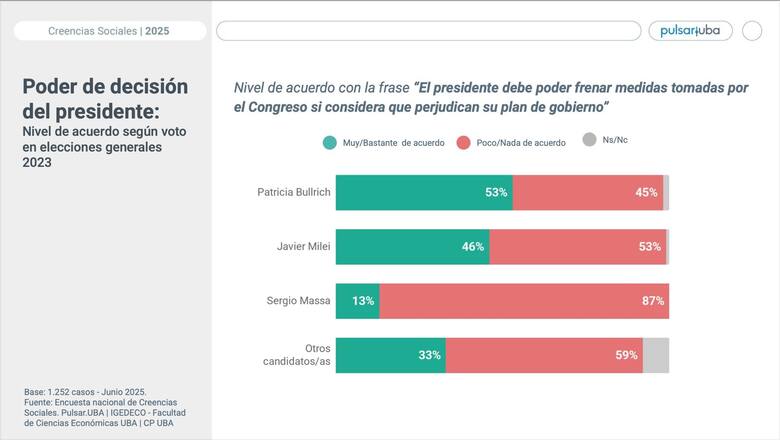Click Sergio Massa's red 87% bar segment
Viewport: 780px width, 440px height.
(x=524, y=300)
